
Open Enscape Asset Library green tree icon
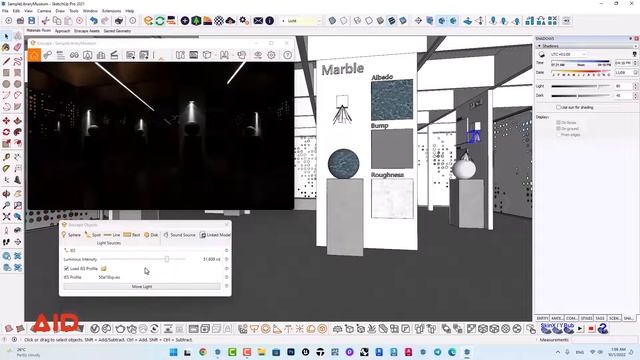[196, 20]
